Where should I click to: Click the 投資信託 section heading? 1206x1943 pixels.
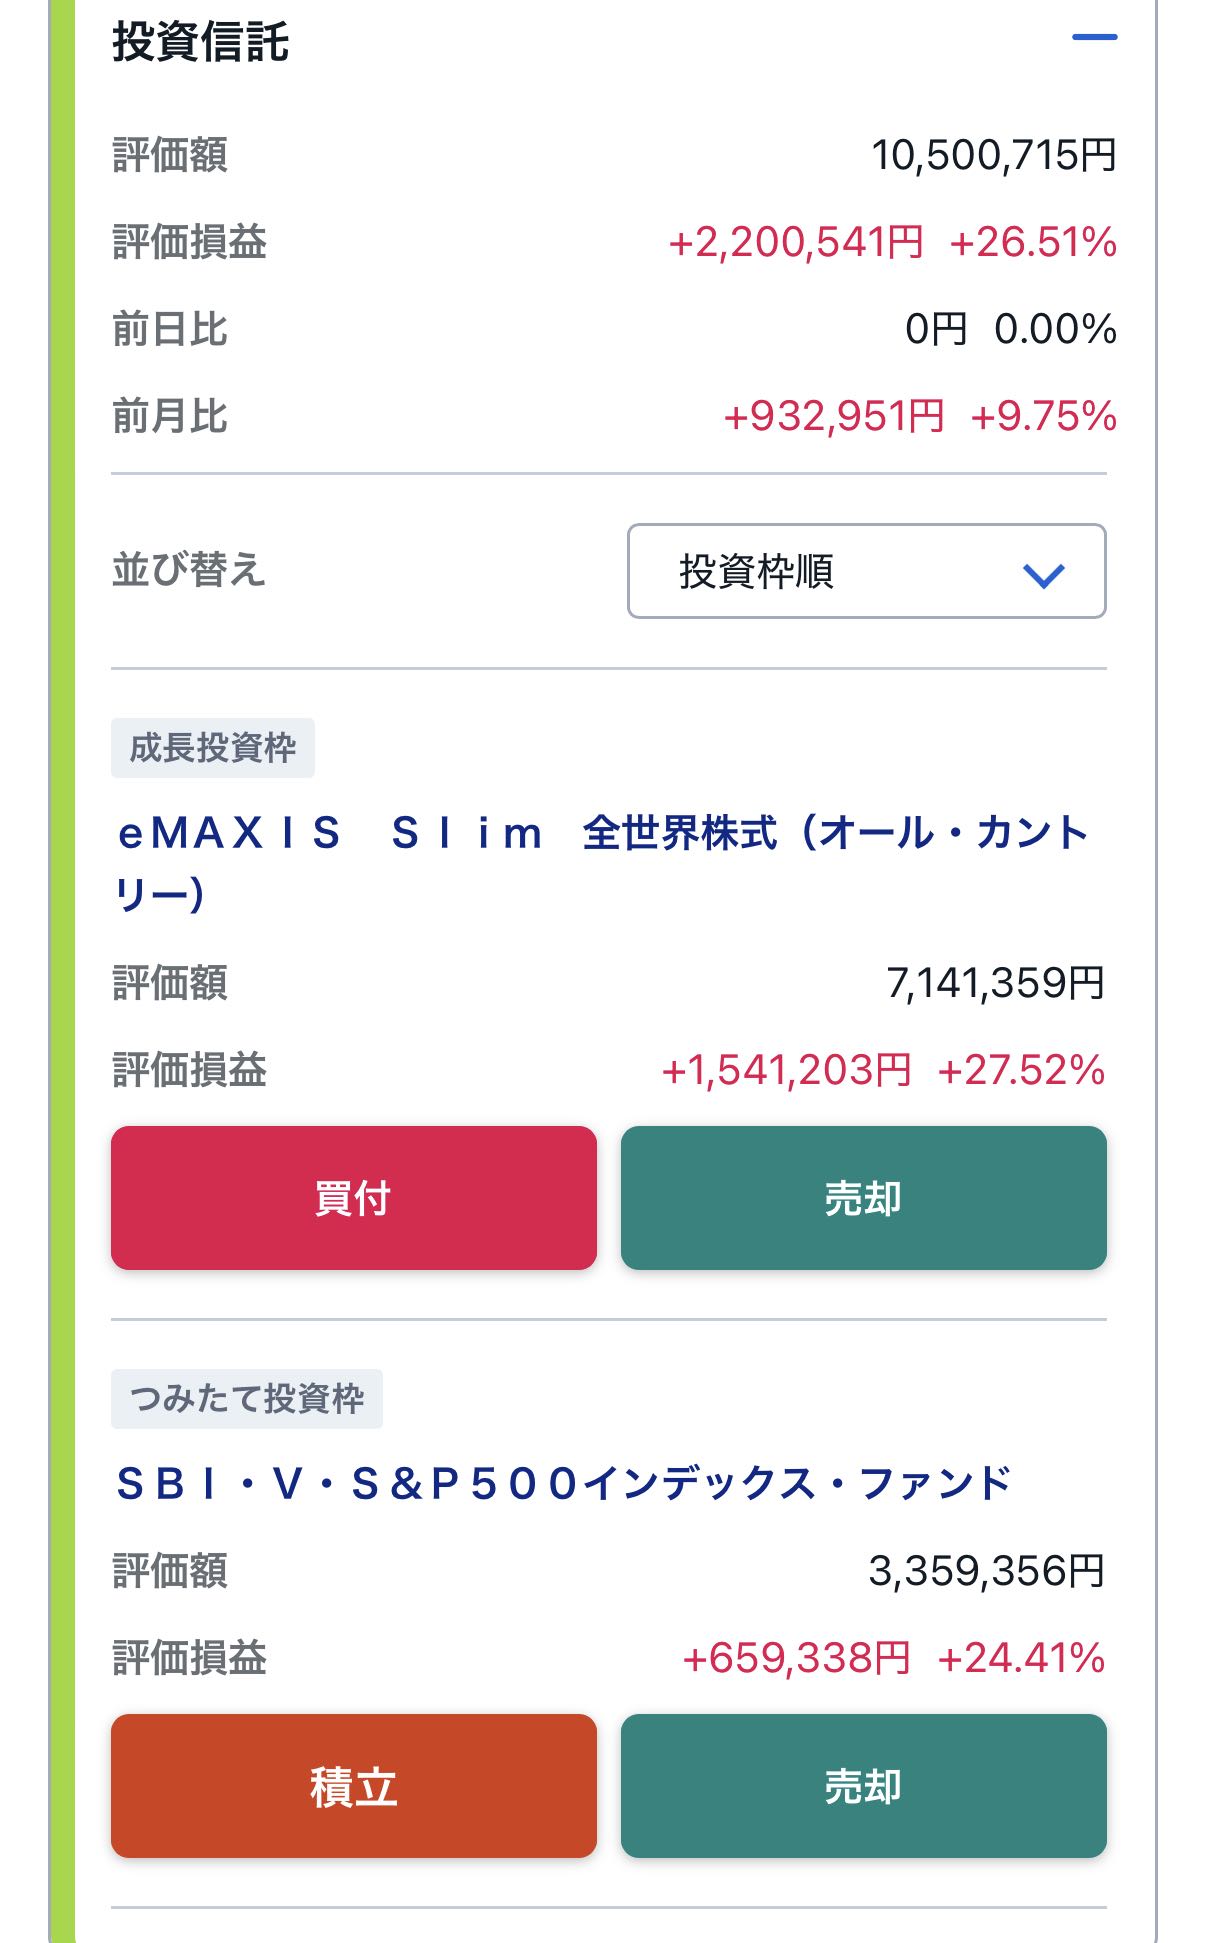point(201,42)
